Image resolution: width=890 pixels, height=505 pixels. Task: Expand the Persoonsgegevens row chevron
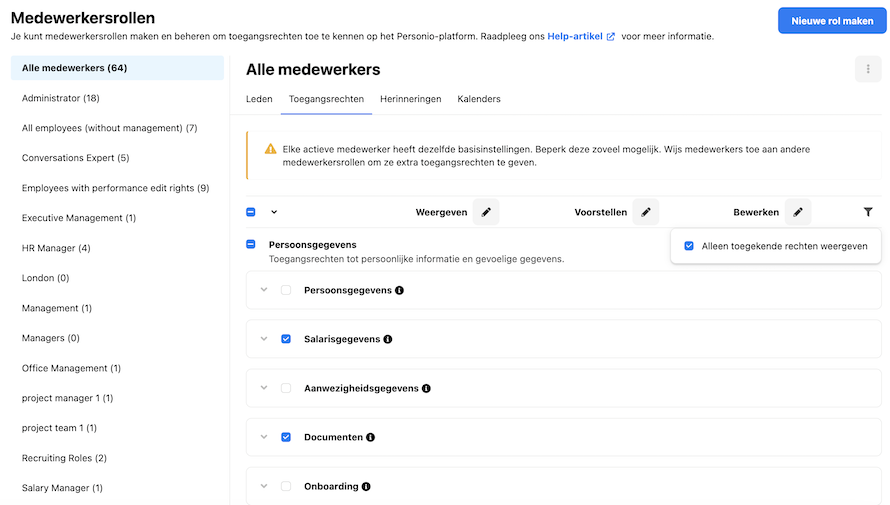coord(264,290)
